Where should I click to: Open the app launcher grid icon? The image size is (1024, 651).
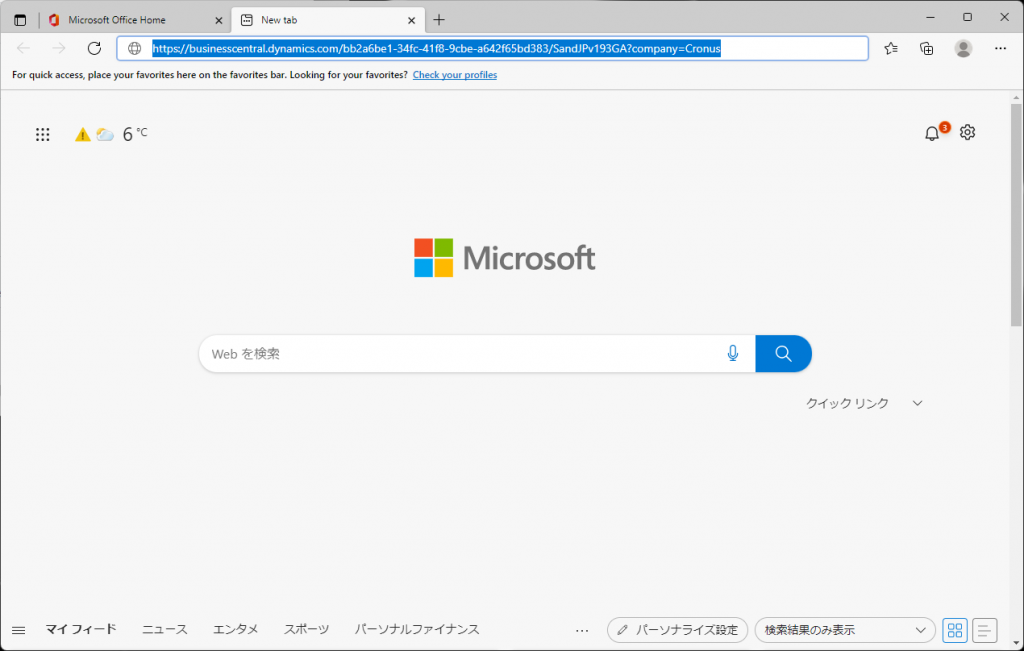click(x=42, y=135)
